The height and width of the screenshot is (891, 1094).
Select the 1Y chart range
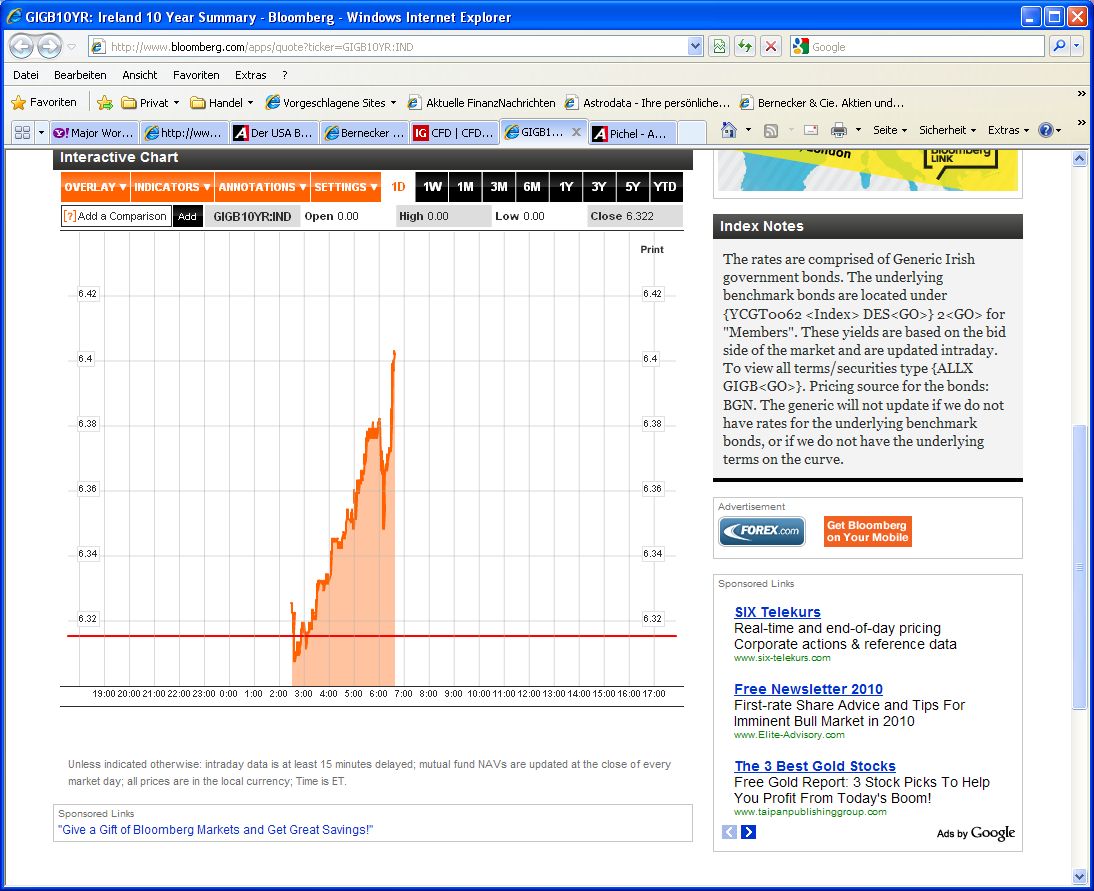[566, 187]
